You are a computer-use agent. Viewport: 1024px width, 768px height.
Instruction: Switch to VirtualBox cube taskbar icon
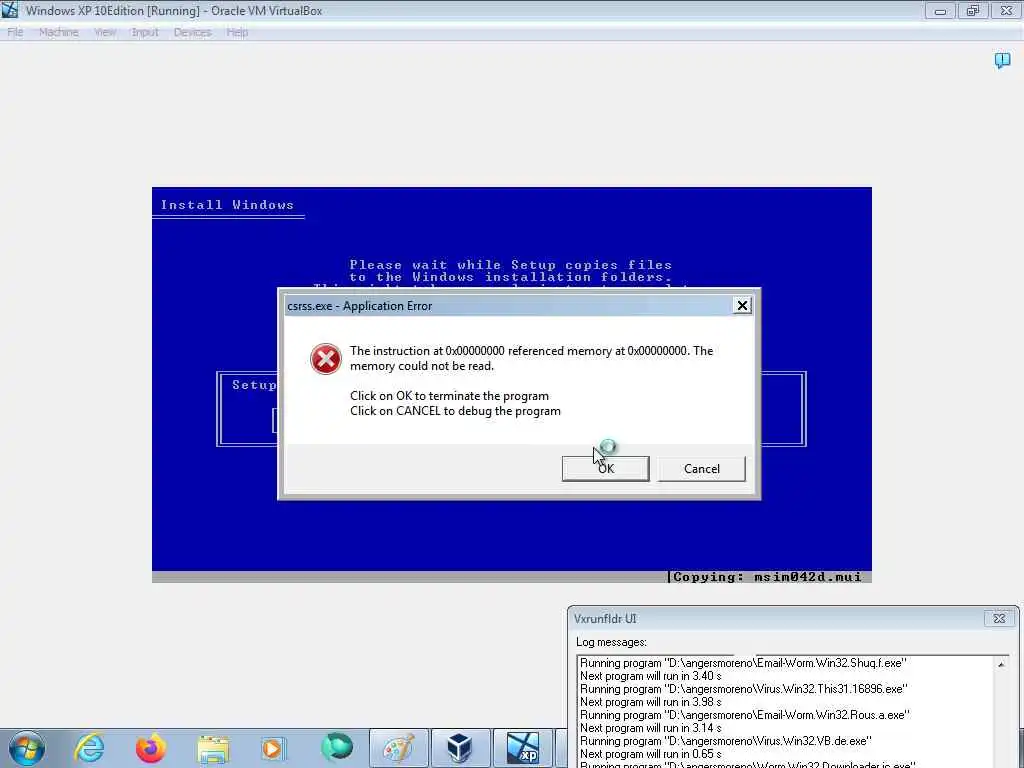[460, 748]
